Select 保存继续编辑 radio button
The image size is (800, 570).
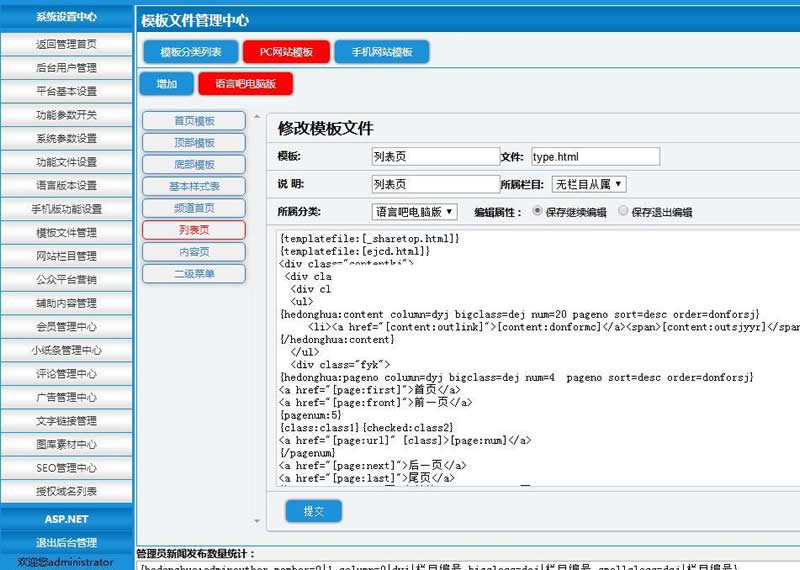[538, 211]
